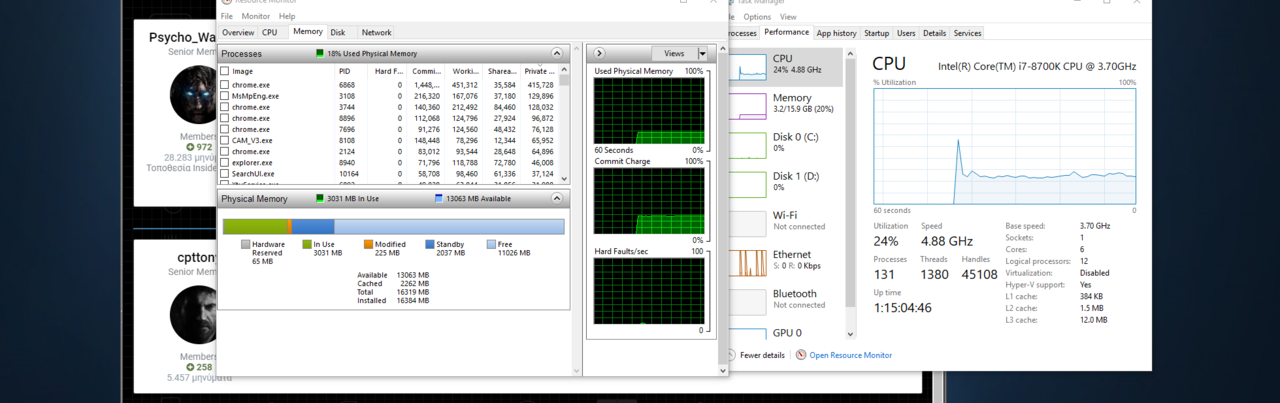
Task: Click the physical memory usage bar's free segment
Action: coord(449,227)
